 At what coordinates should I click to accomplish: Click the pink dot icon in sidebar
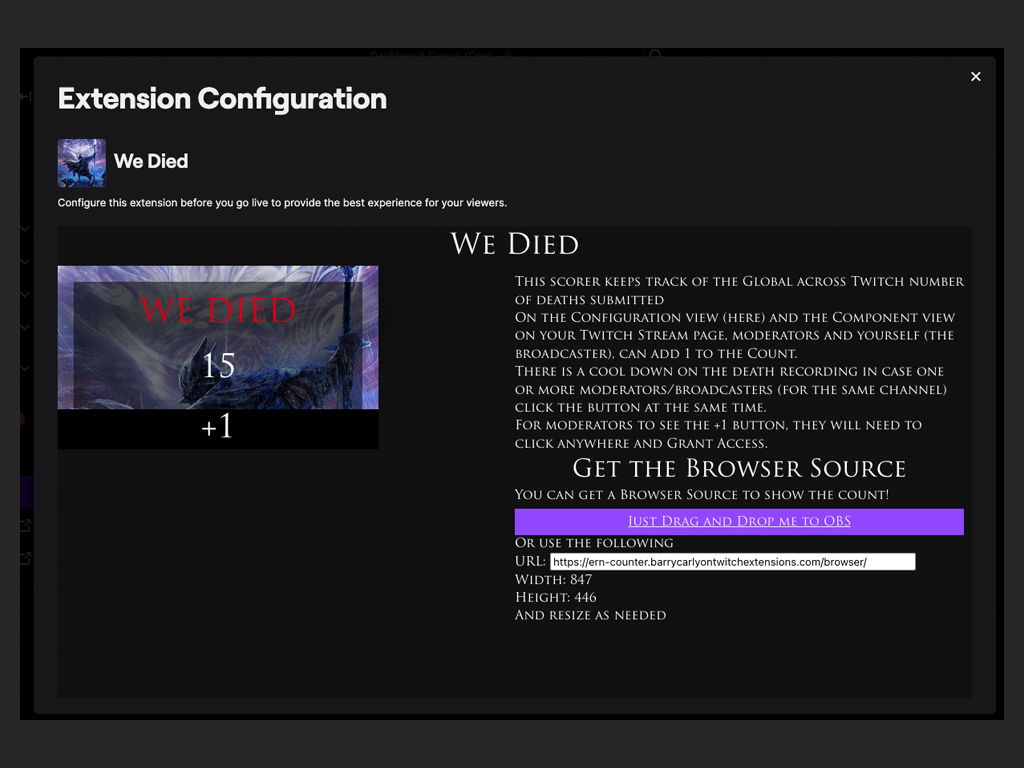pyautogui.click(x=22, y=419)
